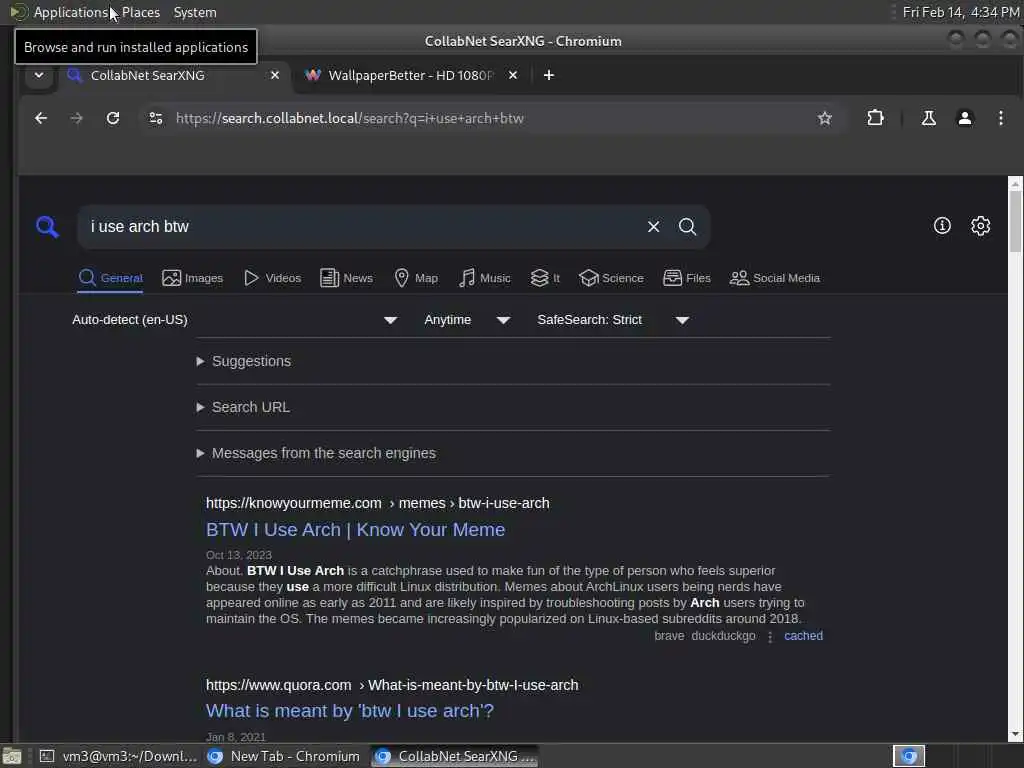Viewport: 1024px width, 768px height.
Task: Show desktop via bottom-left panel icon
Action: (12, 756)
